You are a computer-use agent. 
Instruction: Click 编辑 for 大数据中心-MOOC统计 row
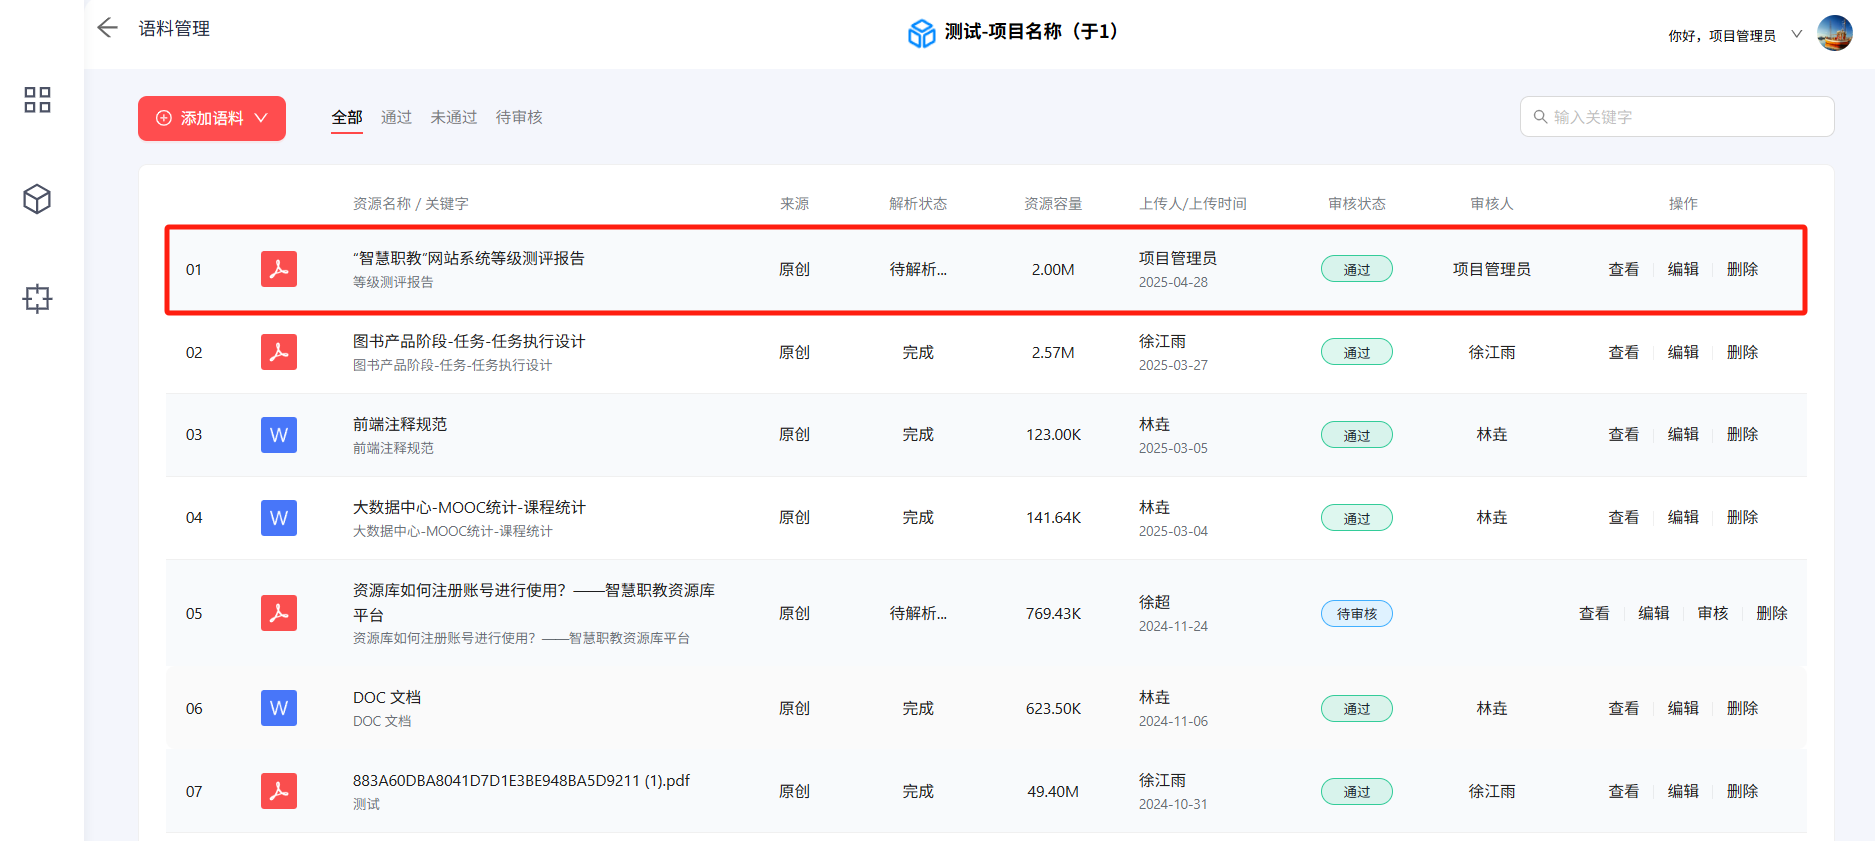[1683, 517]
